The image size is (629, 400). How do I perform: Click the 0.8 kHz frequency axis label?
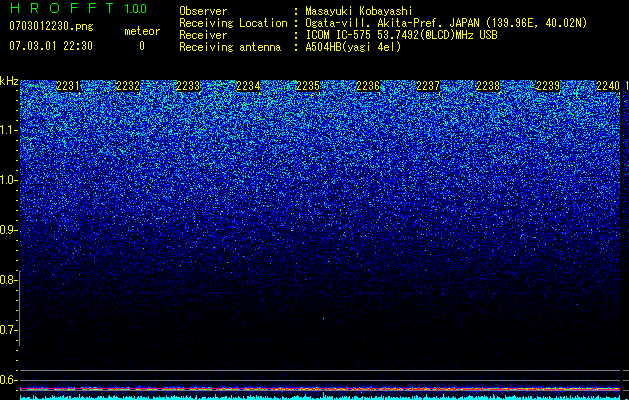[8, 280]
